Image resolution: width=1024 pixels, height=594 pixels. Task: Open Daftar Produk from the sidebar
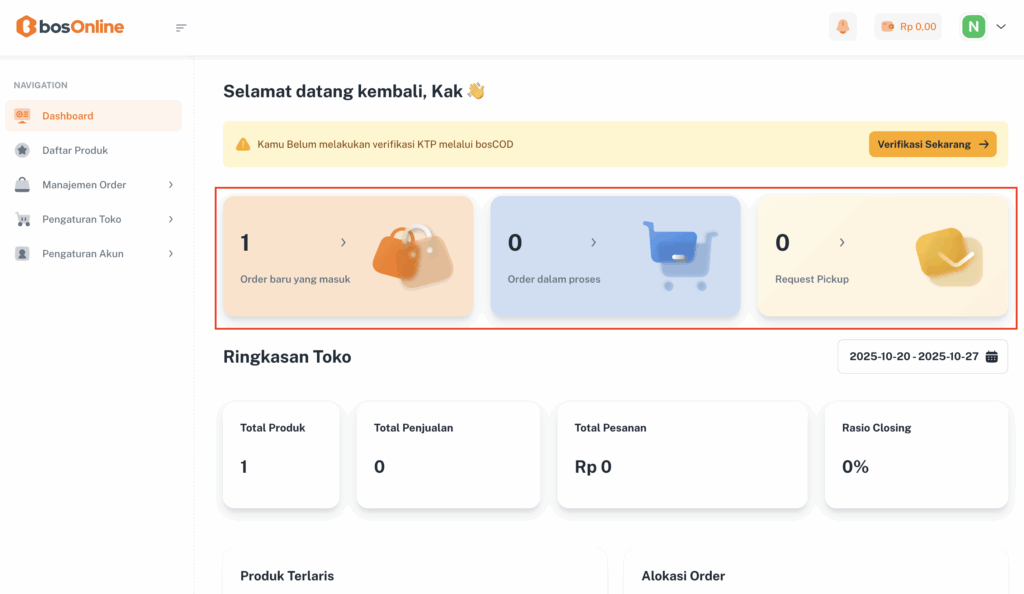coord(75,150)
